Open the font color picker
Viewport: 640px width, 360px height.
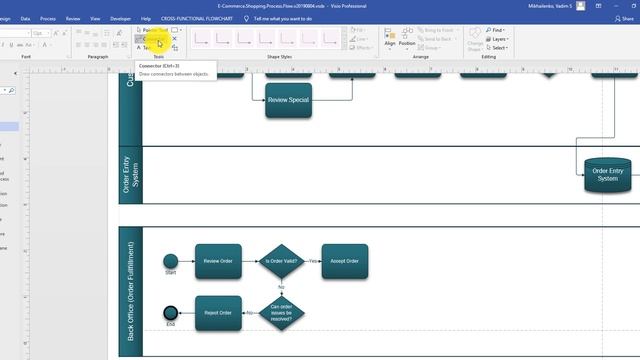click(x=46, y=45)
